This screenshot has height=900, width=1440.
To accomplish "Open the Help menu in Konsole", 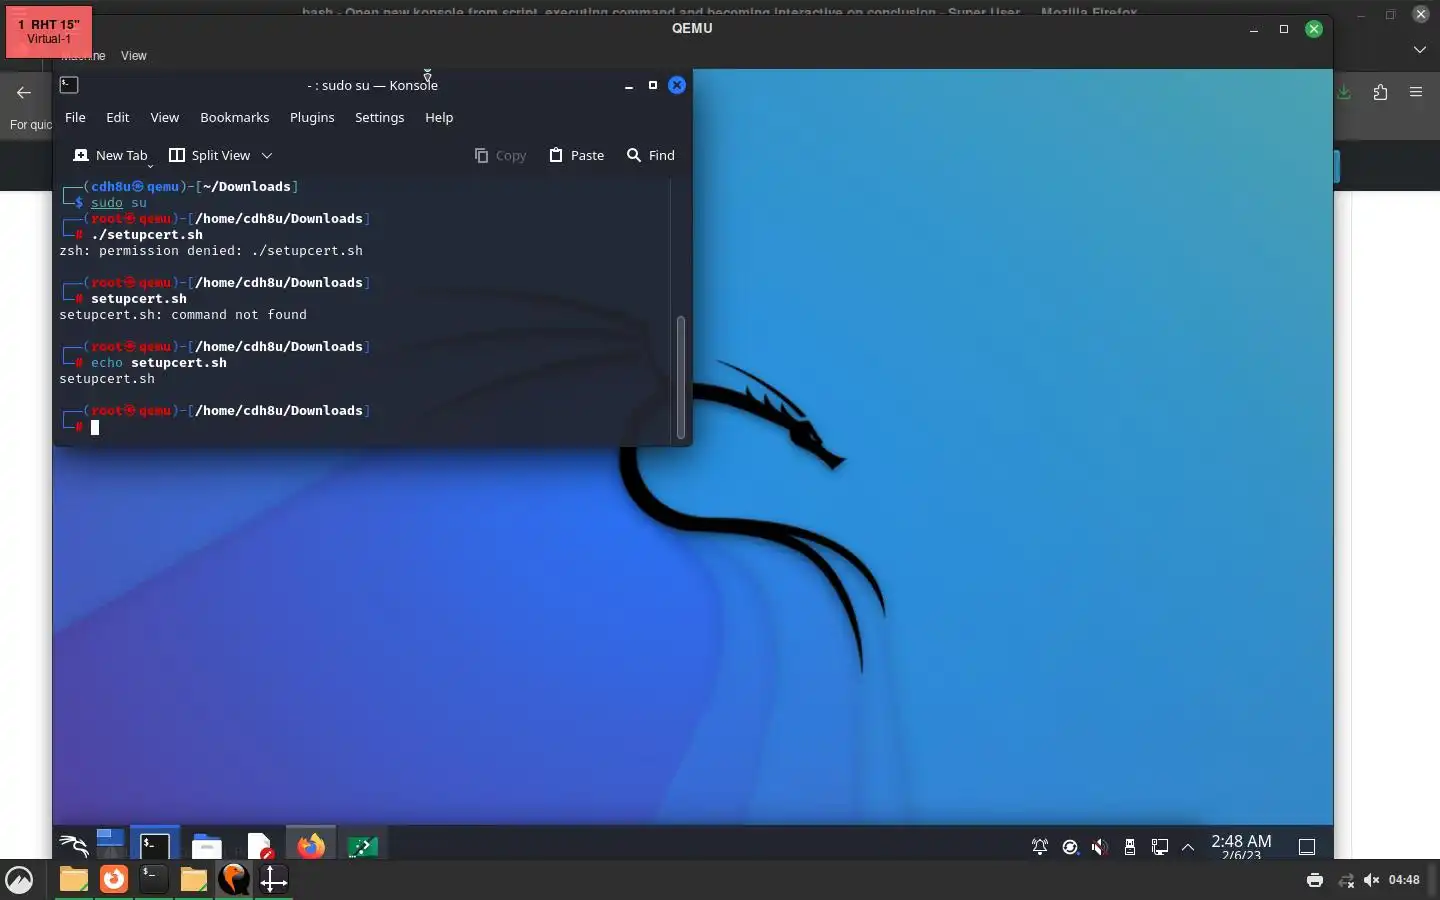I will pos(439,117).
